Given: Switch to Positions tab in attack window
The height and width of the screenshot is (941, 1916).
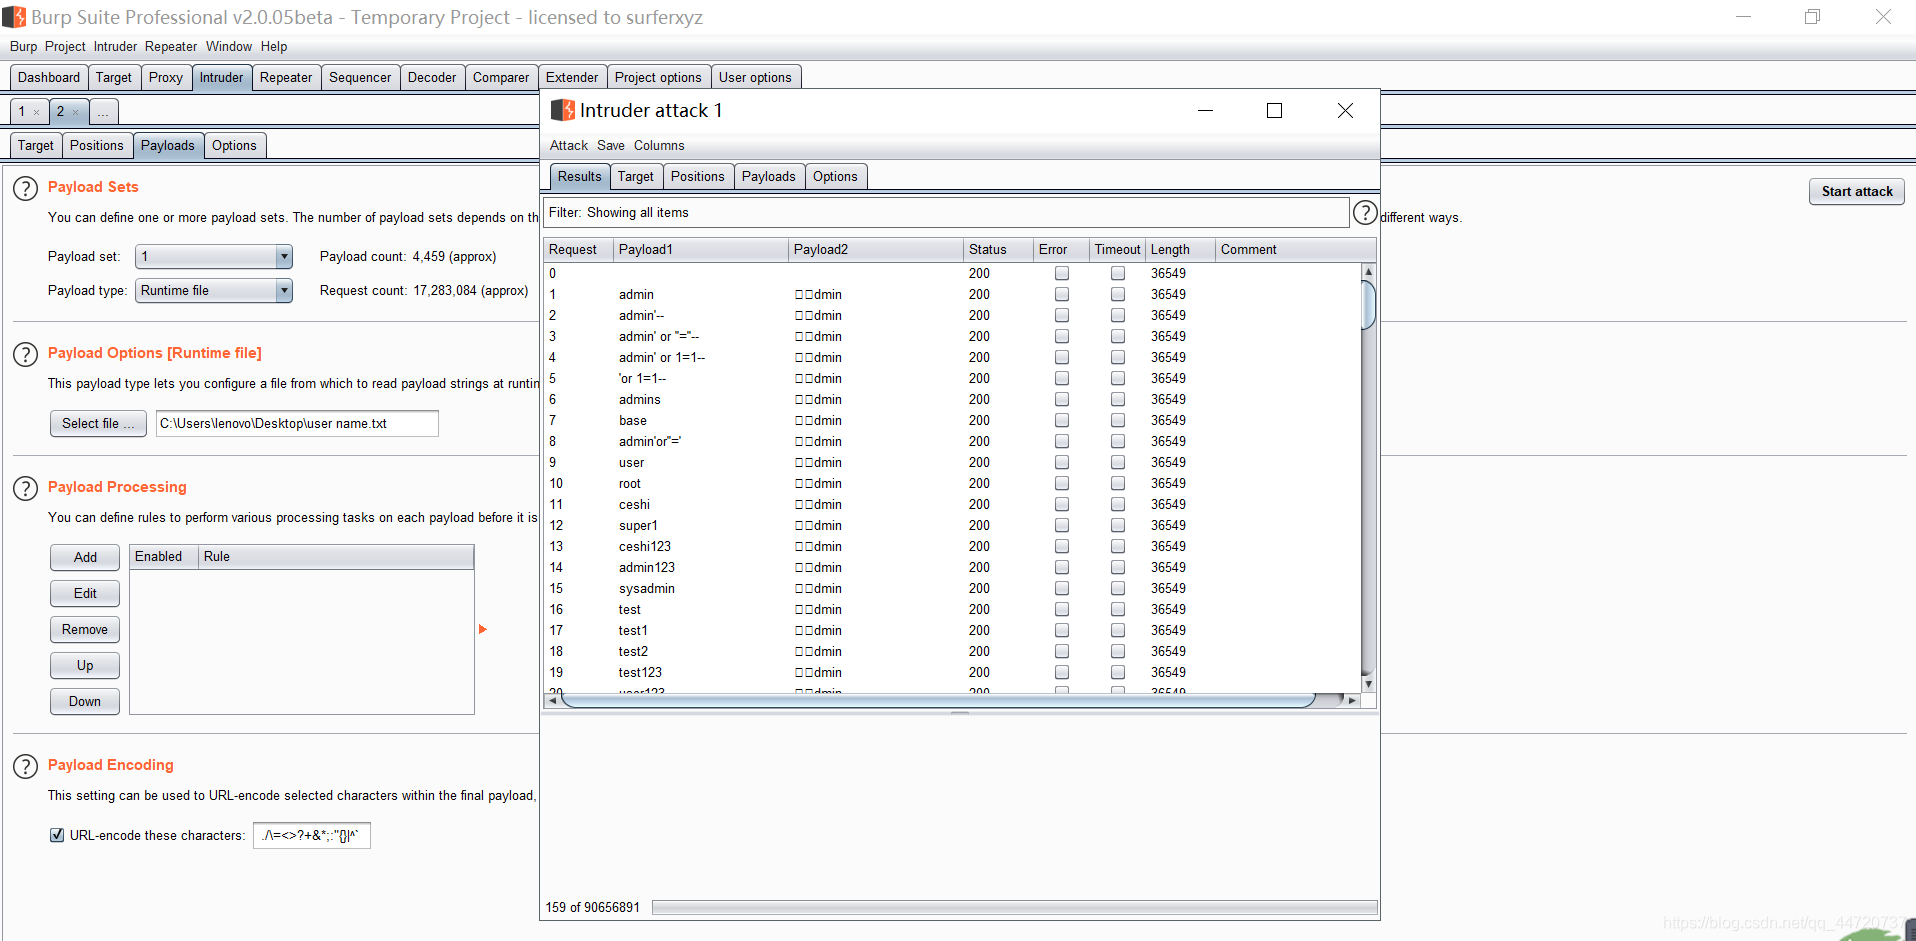Looking at the screenshot, I should (698, 177).
